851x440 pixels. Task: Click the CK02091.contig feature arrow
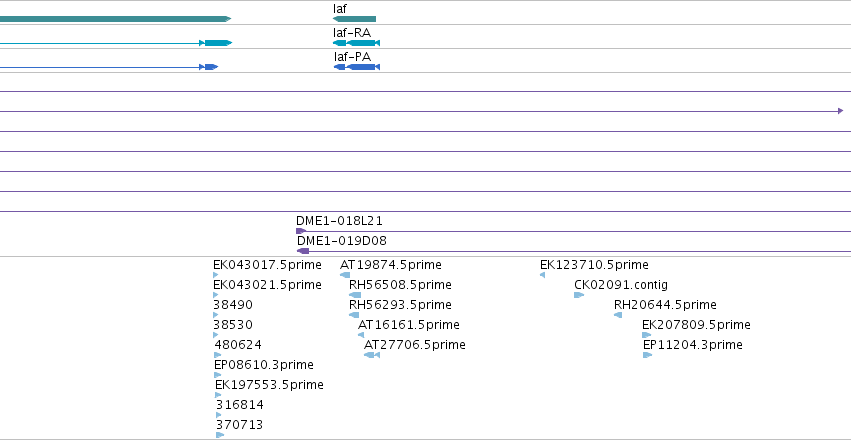(x=579, y=295)
